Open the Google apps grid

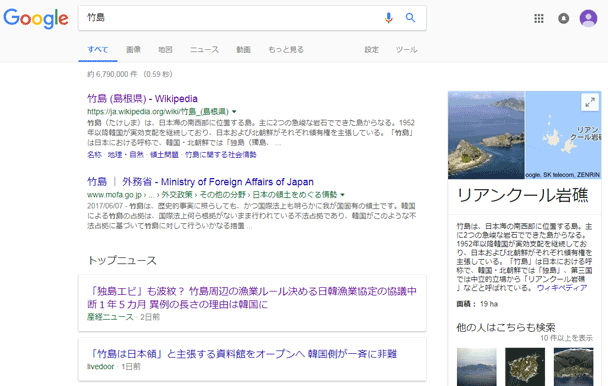click(x=539, y=18)
